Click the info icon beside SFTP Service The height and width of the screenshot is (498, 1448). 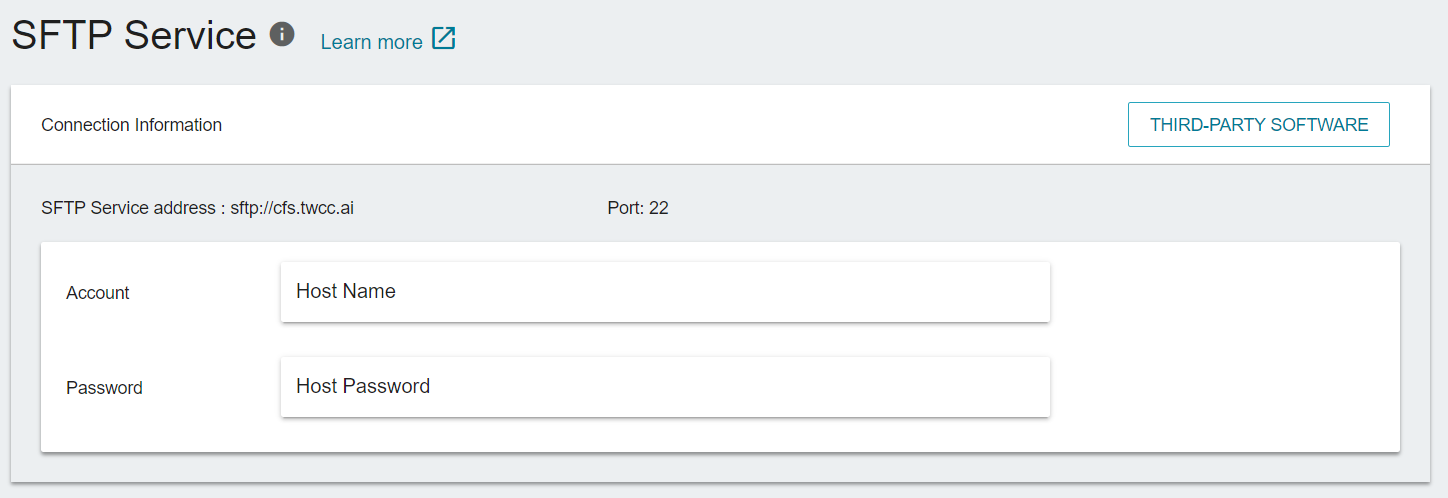pos(282,35)
